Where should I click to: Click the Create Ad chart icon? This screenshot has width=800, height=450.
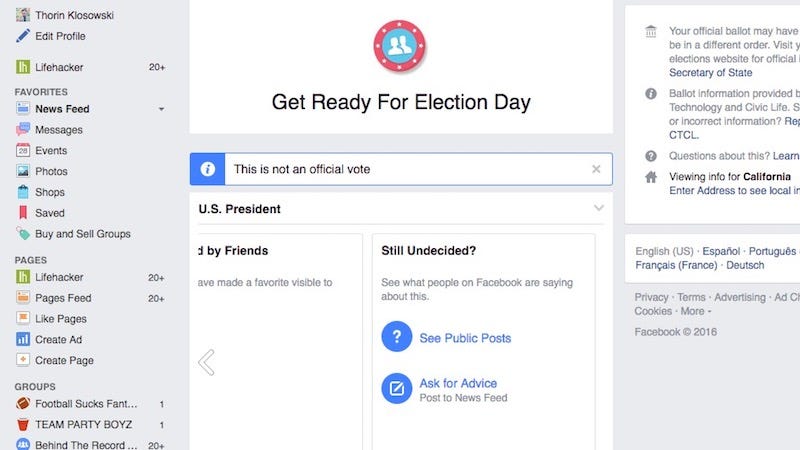pyautogui.click(x=23, y=339)
